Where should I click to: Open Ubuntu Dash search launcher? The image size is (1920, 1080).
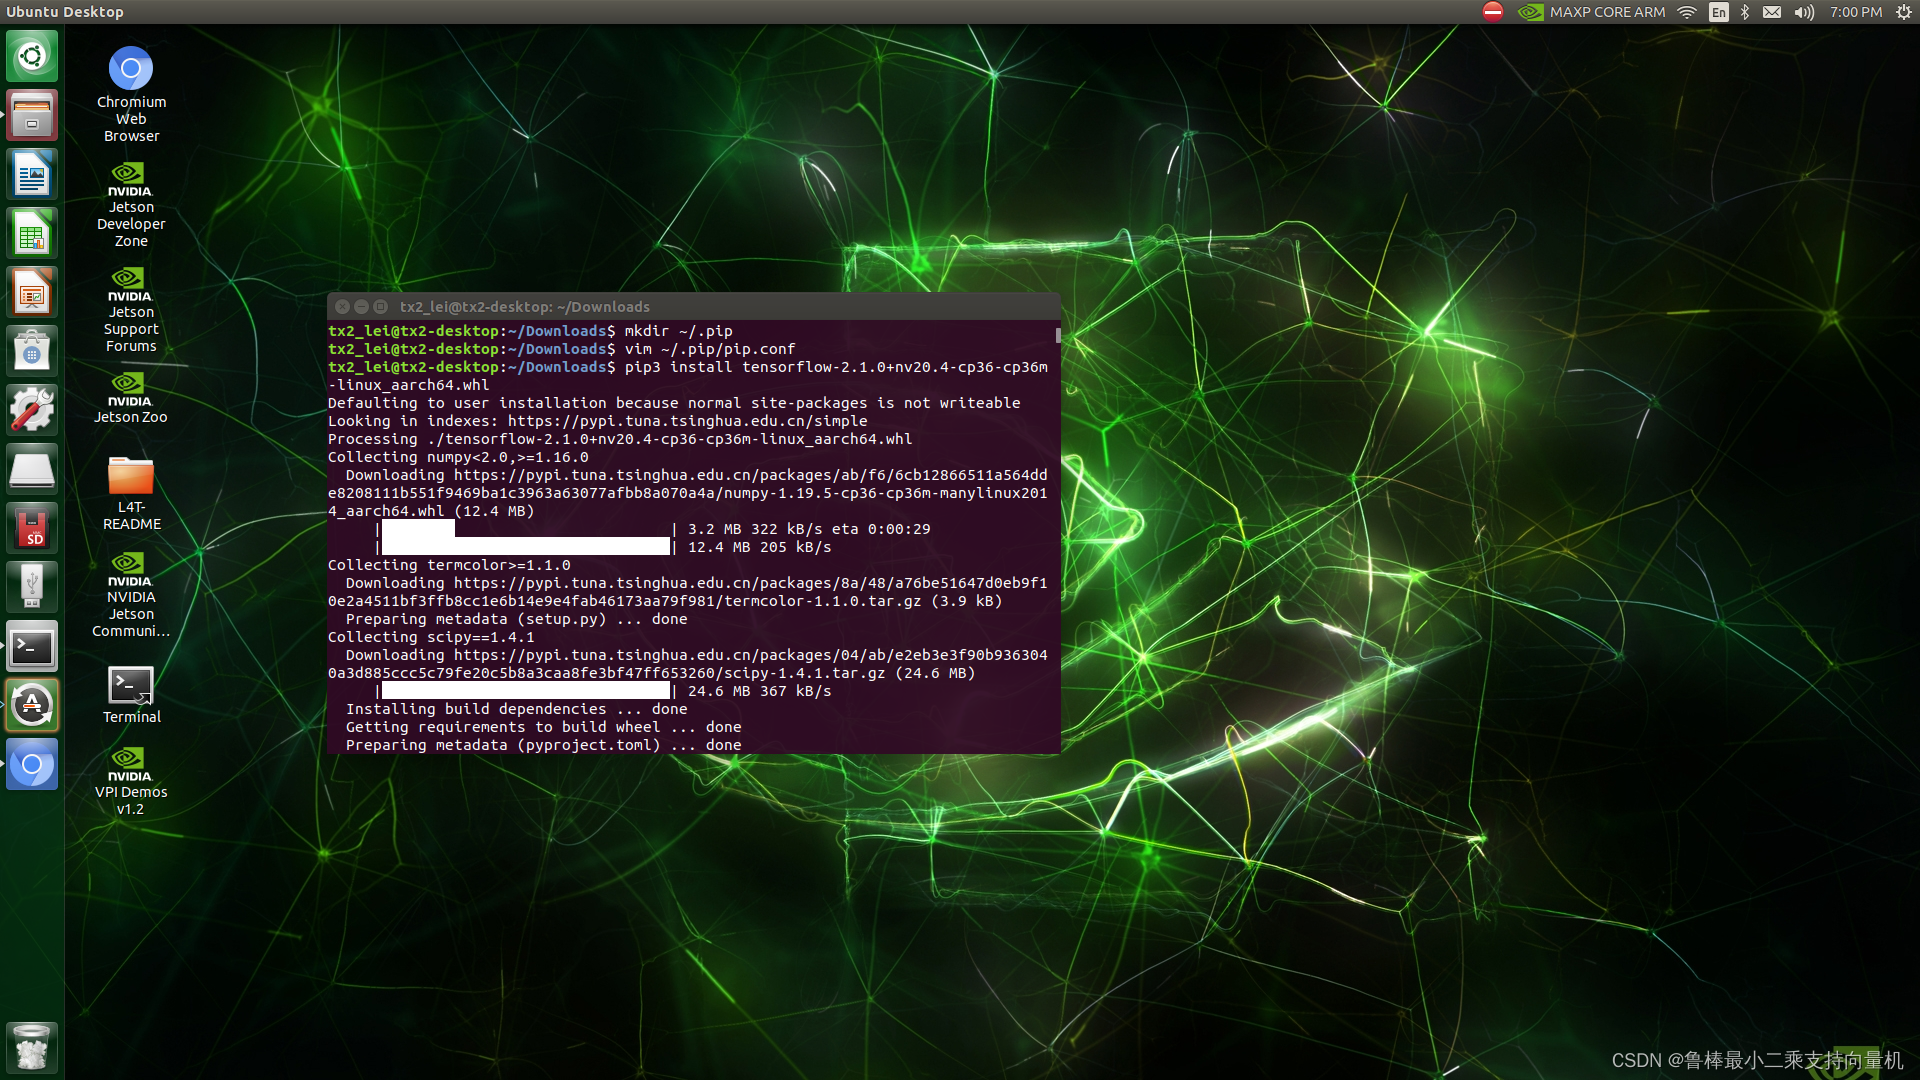tap(32, 56)
